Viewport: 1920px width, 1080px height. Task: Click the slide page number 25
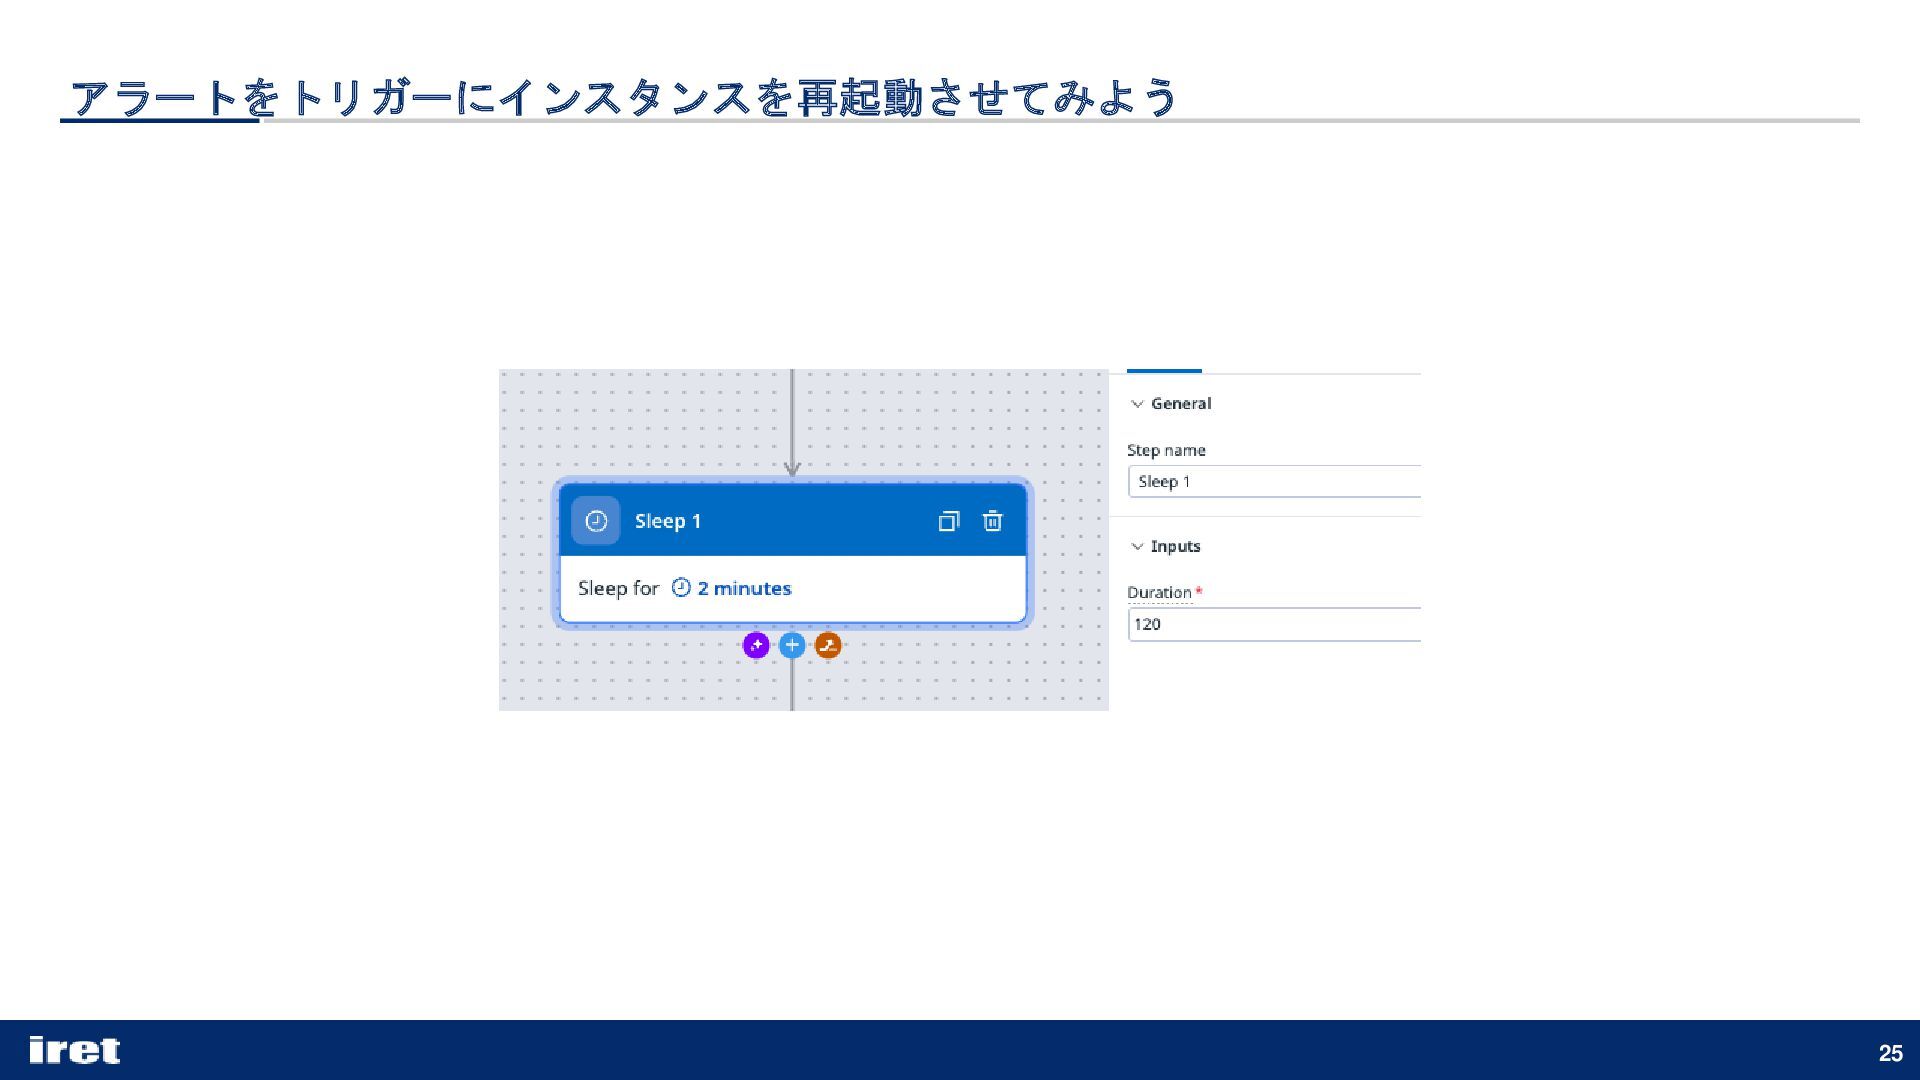tap(1890, 1052)
